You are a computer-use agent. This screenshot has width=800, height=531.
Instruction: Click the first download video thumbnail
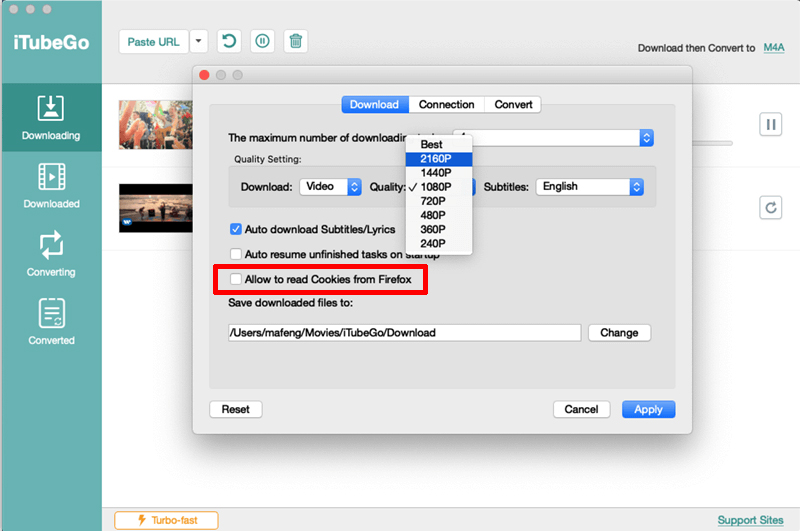[156, 124]
